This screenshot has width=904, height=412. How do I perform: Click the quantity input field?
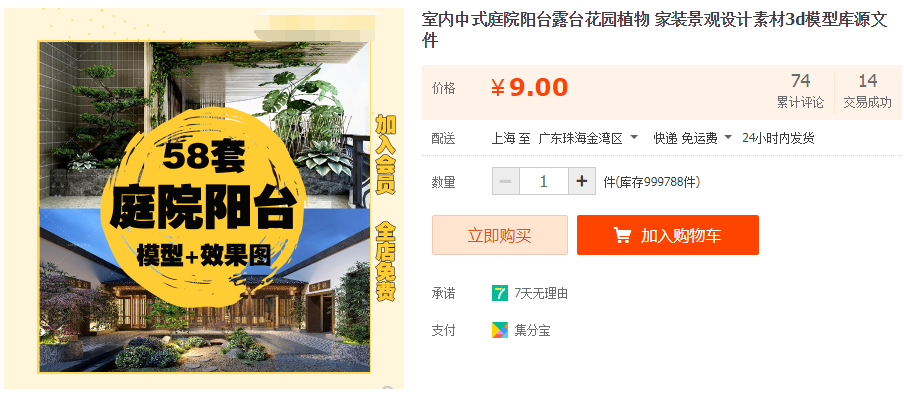(x=544, y=182)
